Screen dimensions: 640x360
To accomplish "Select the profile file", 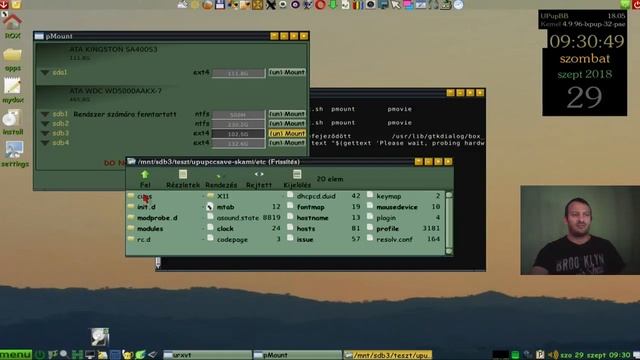I will [x=387, y=229].
